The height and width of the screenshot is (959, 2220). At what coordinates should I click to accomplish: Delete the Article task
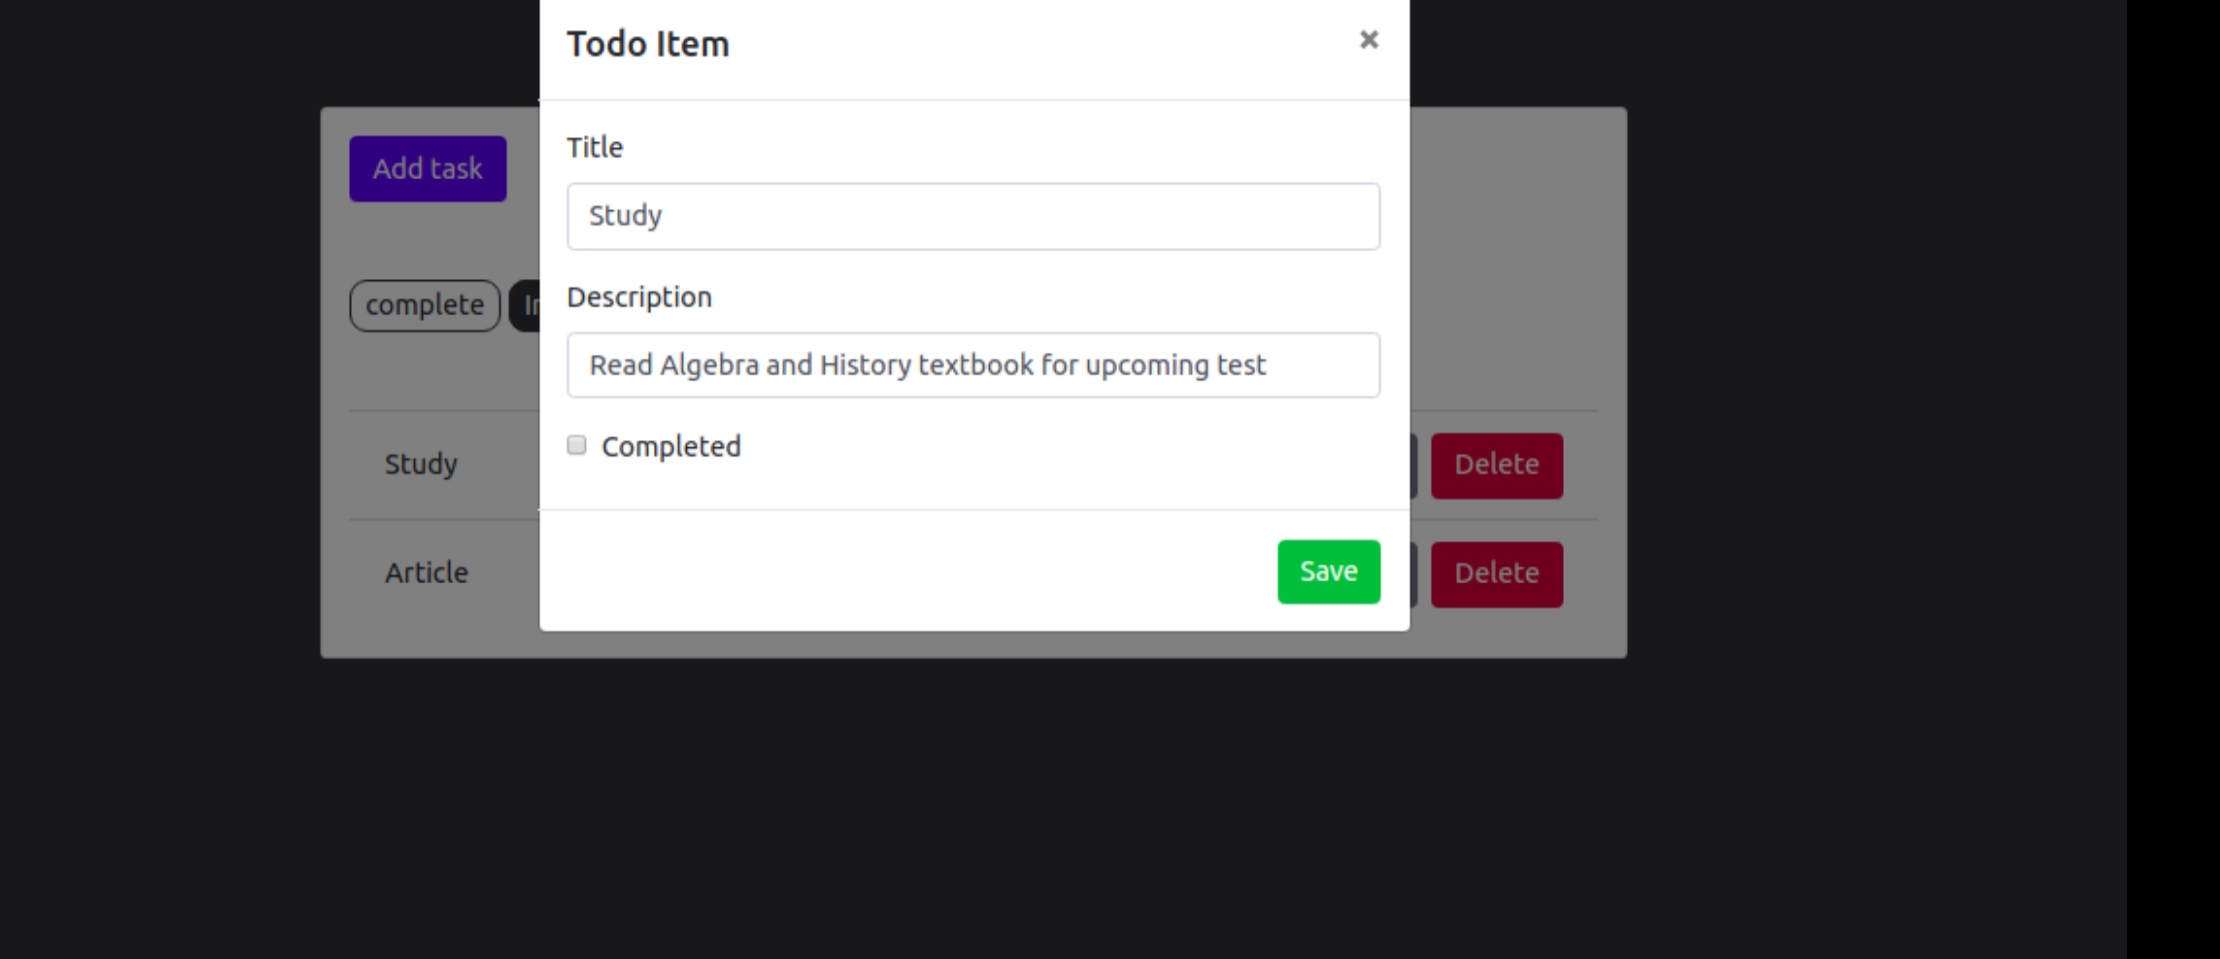tap(1497, 572)
